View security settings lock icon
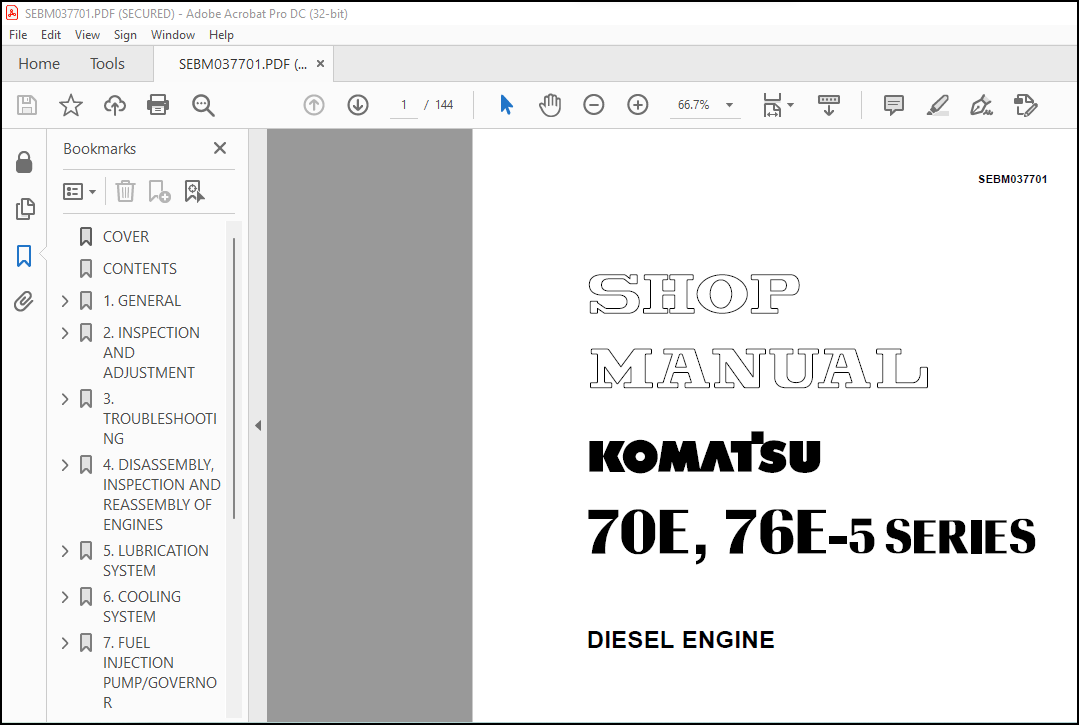1079x725 pixels. click(x=24, y=162)
